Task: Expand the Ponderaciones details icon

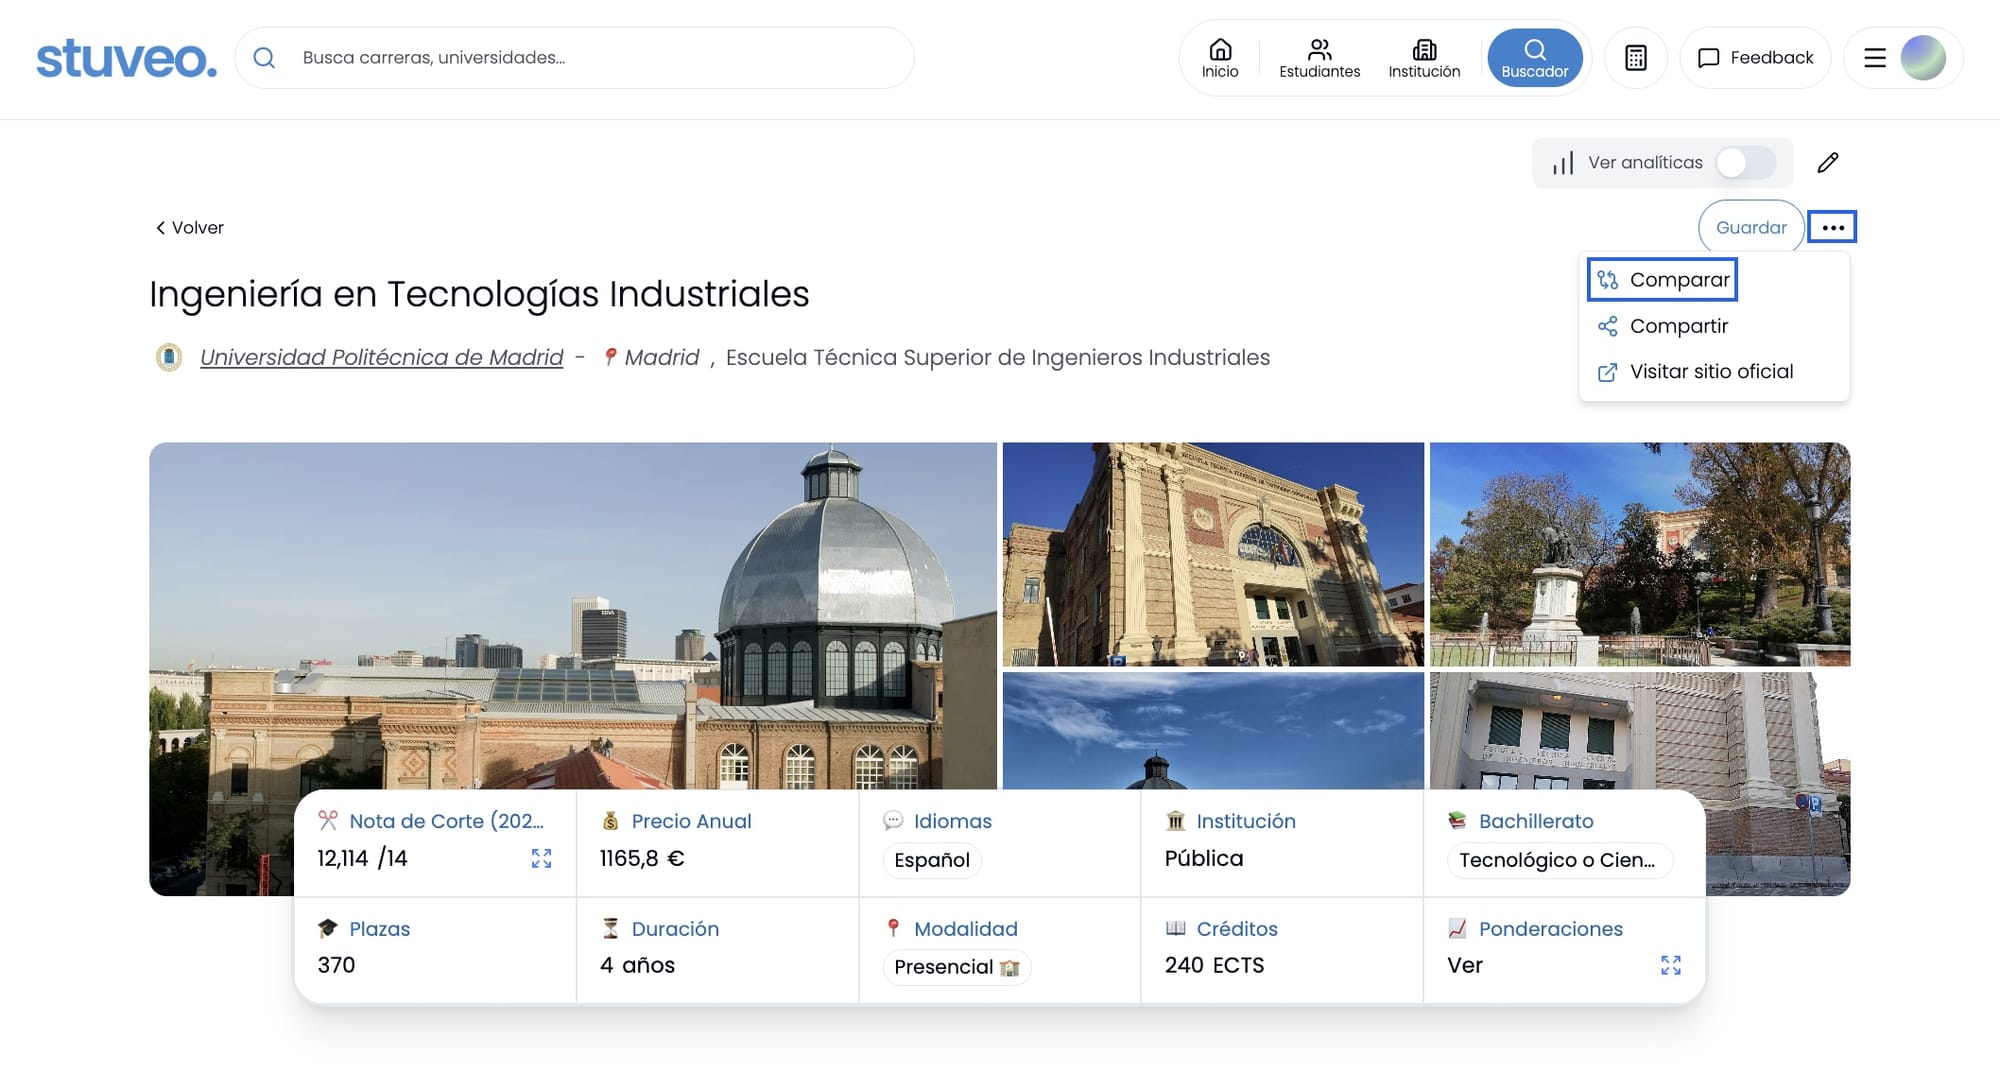Action: tap(1671, 965)
